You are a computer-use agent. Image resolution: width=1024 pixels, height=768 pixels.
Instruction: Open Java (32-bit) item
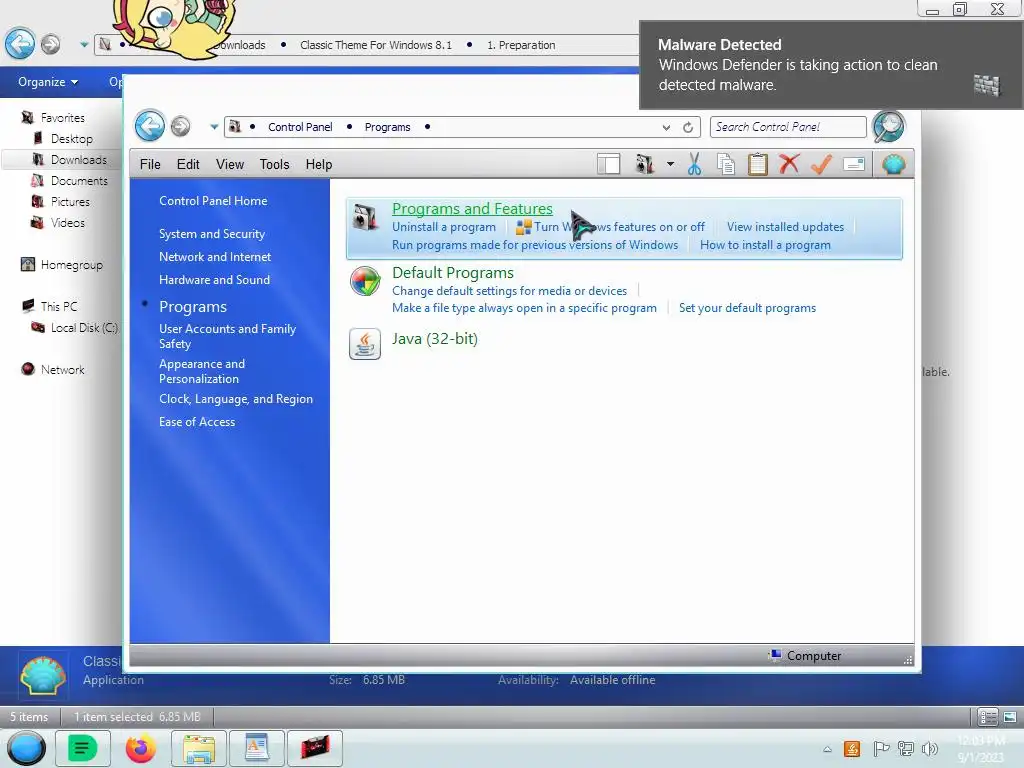(435, 338)
